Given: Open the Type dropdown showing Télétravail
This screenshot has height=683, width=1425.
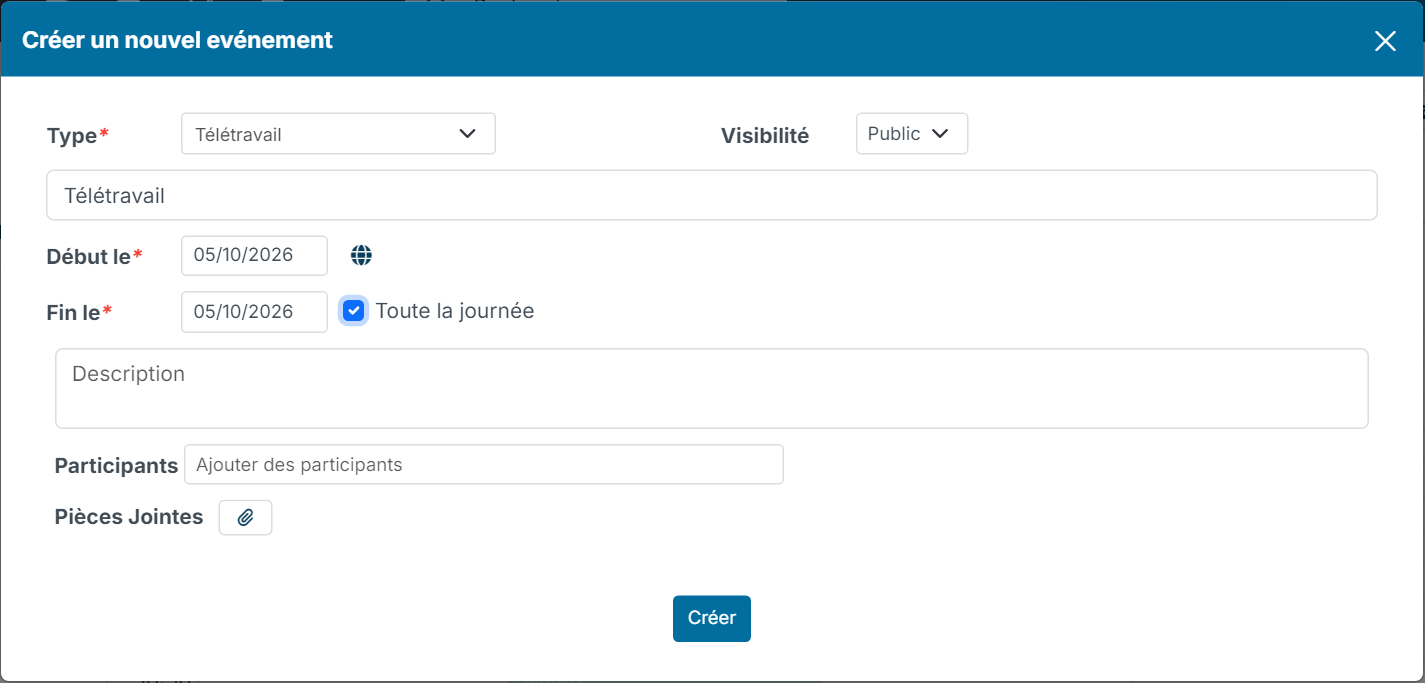Looking at the screenshot, I should (x=338, y=134).
